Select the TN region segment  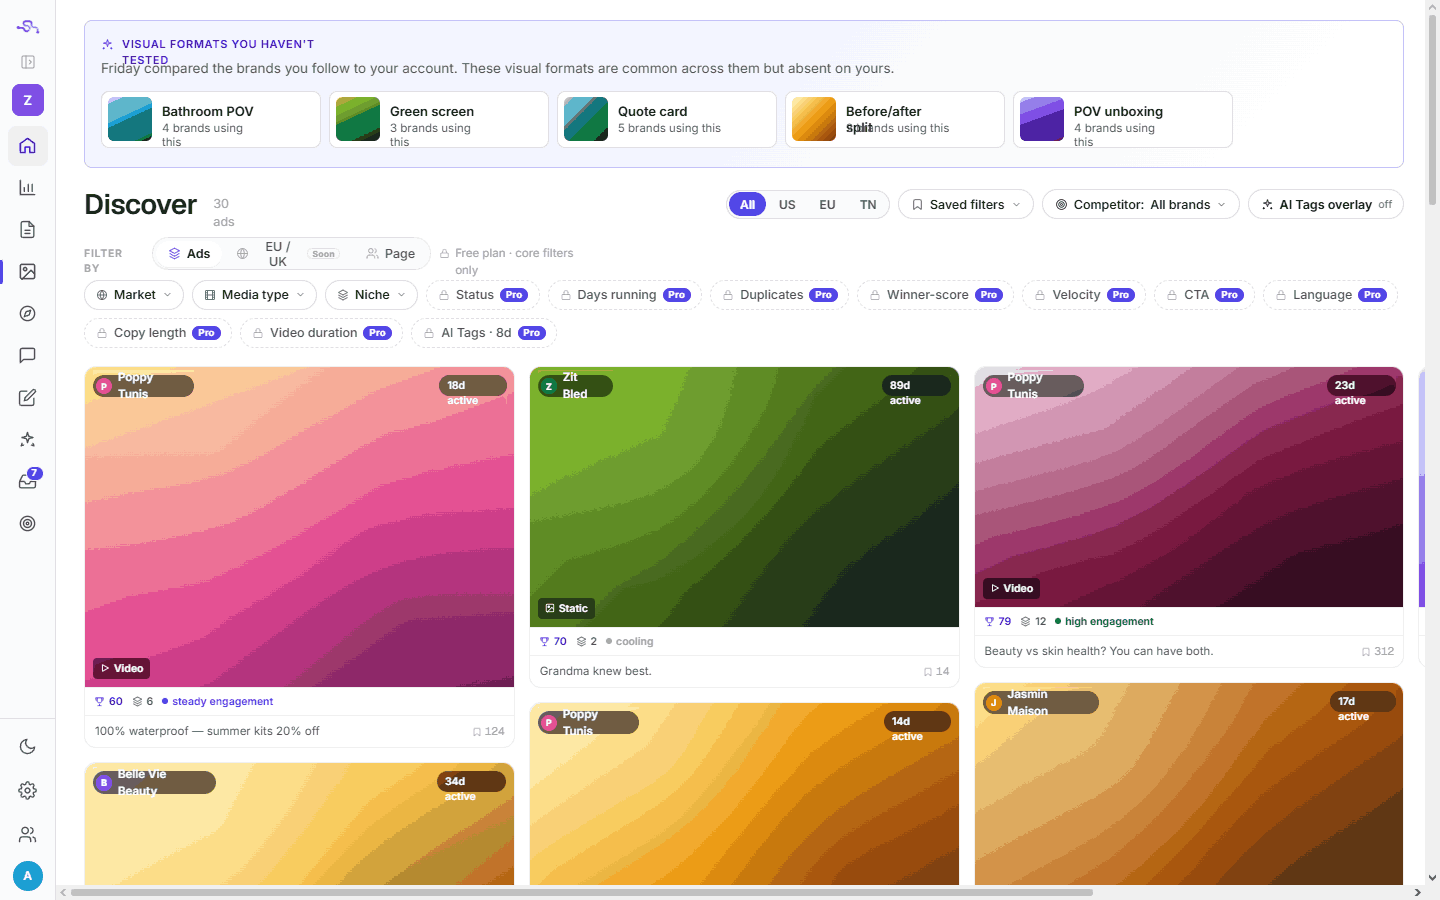click(x=868, y=205)
